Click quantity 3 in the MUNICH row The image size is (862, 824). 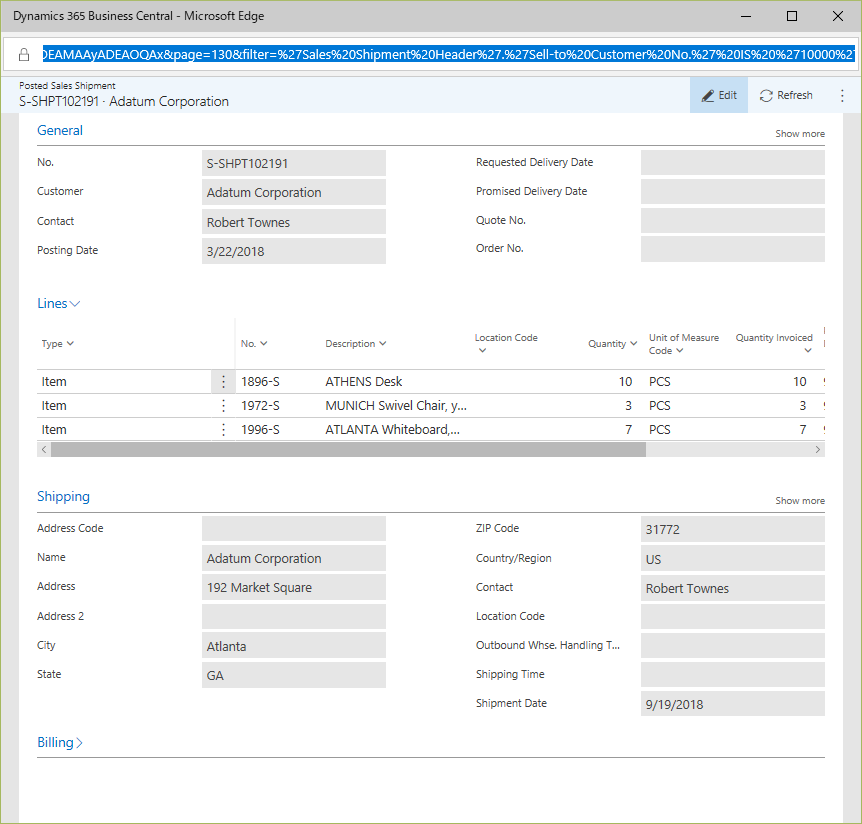[x=628, y=406]
